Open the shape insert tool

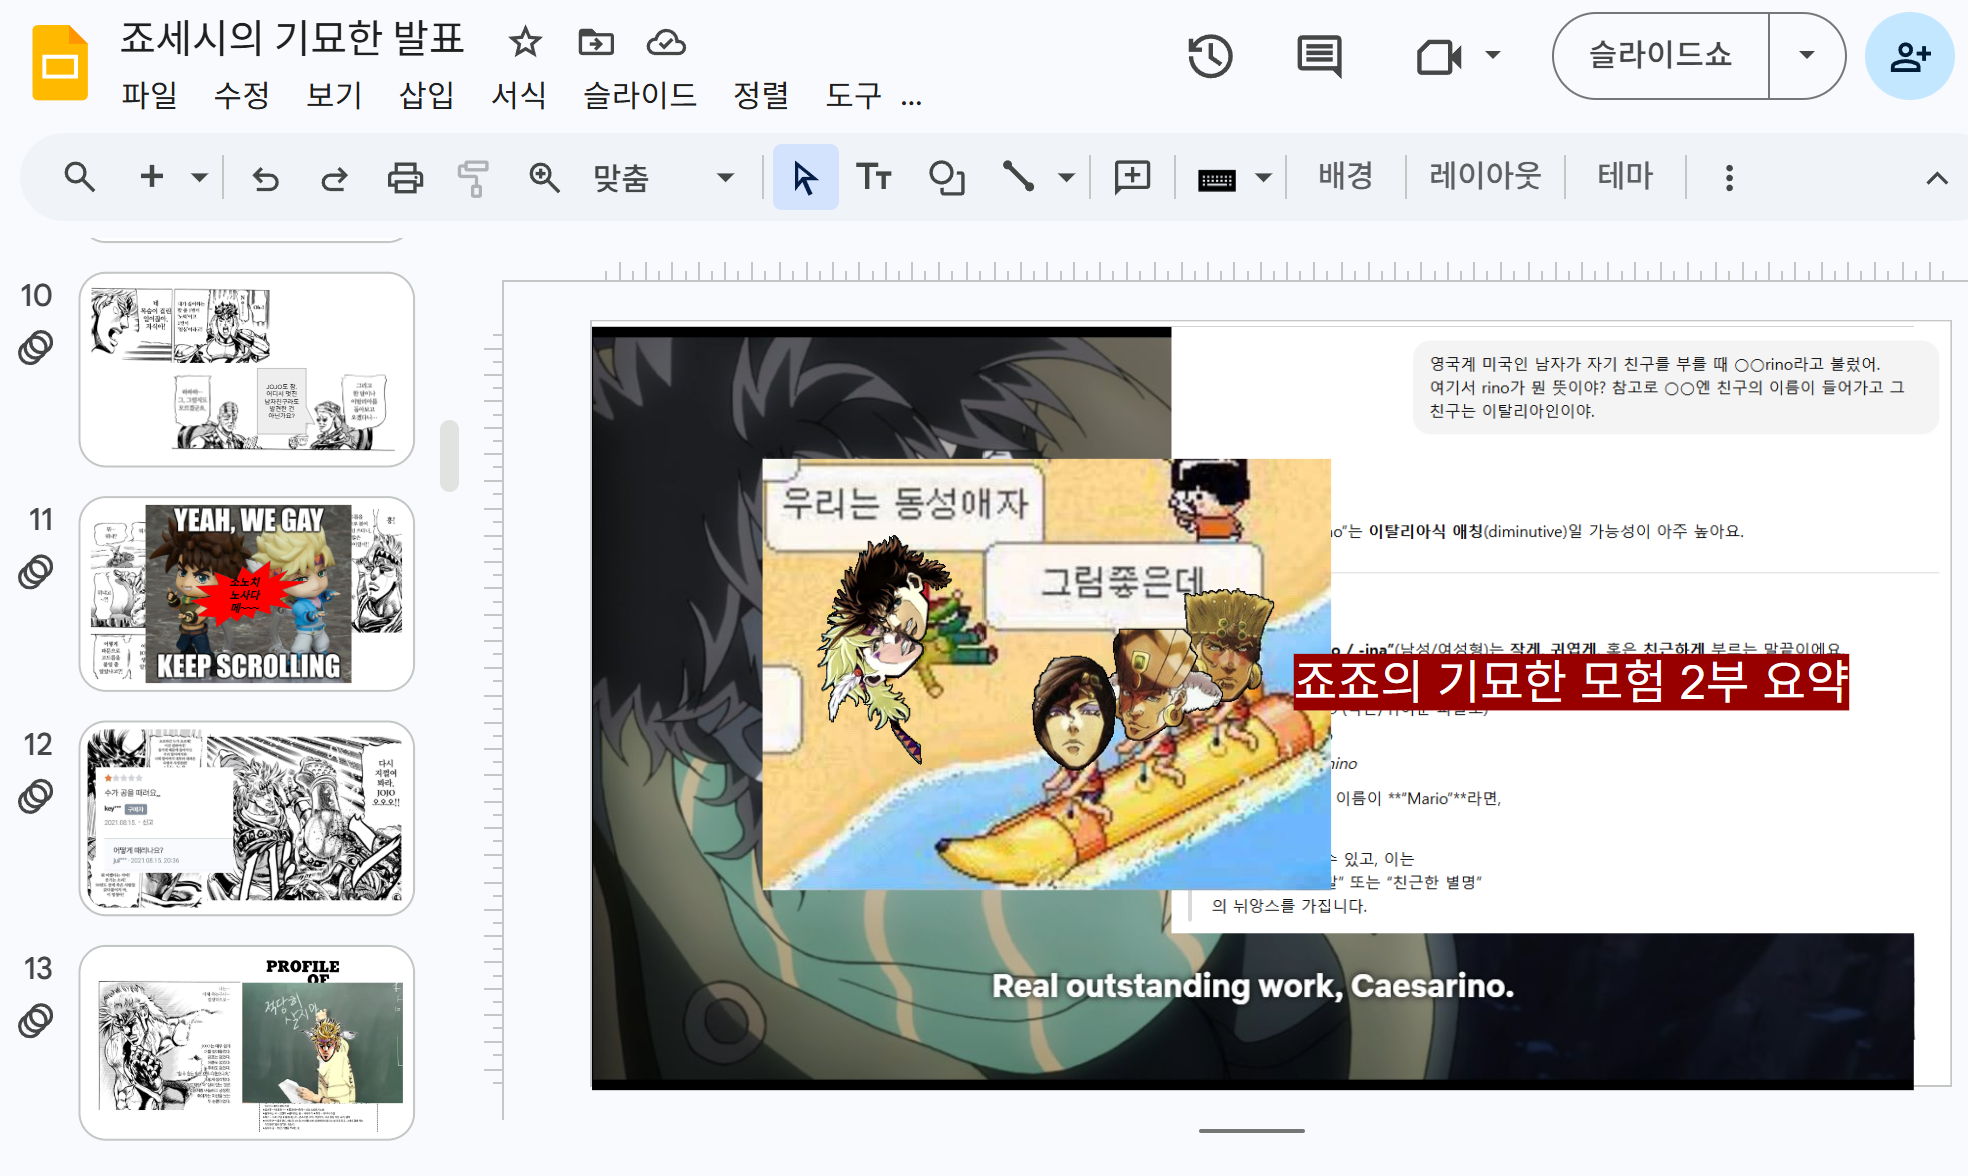tap(946, 177)
